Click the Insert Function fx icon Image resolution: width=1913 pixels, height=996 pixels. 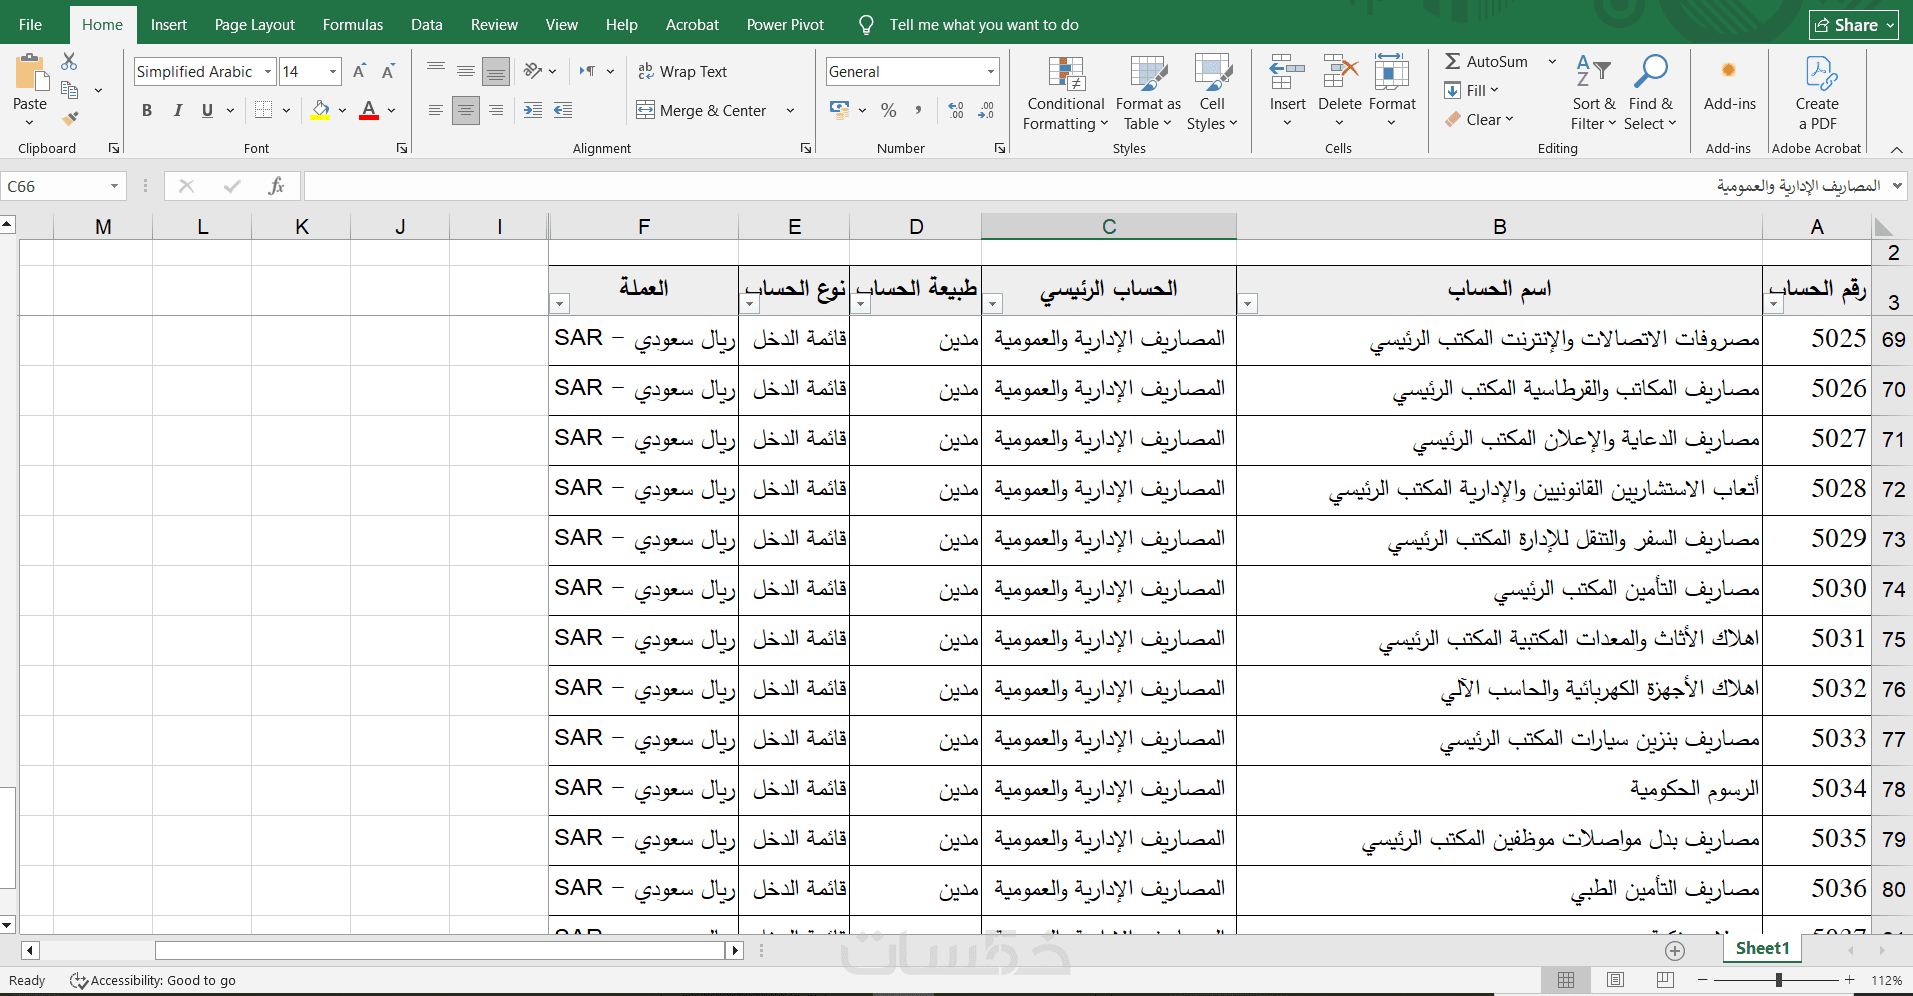[x=277, y=186]
